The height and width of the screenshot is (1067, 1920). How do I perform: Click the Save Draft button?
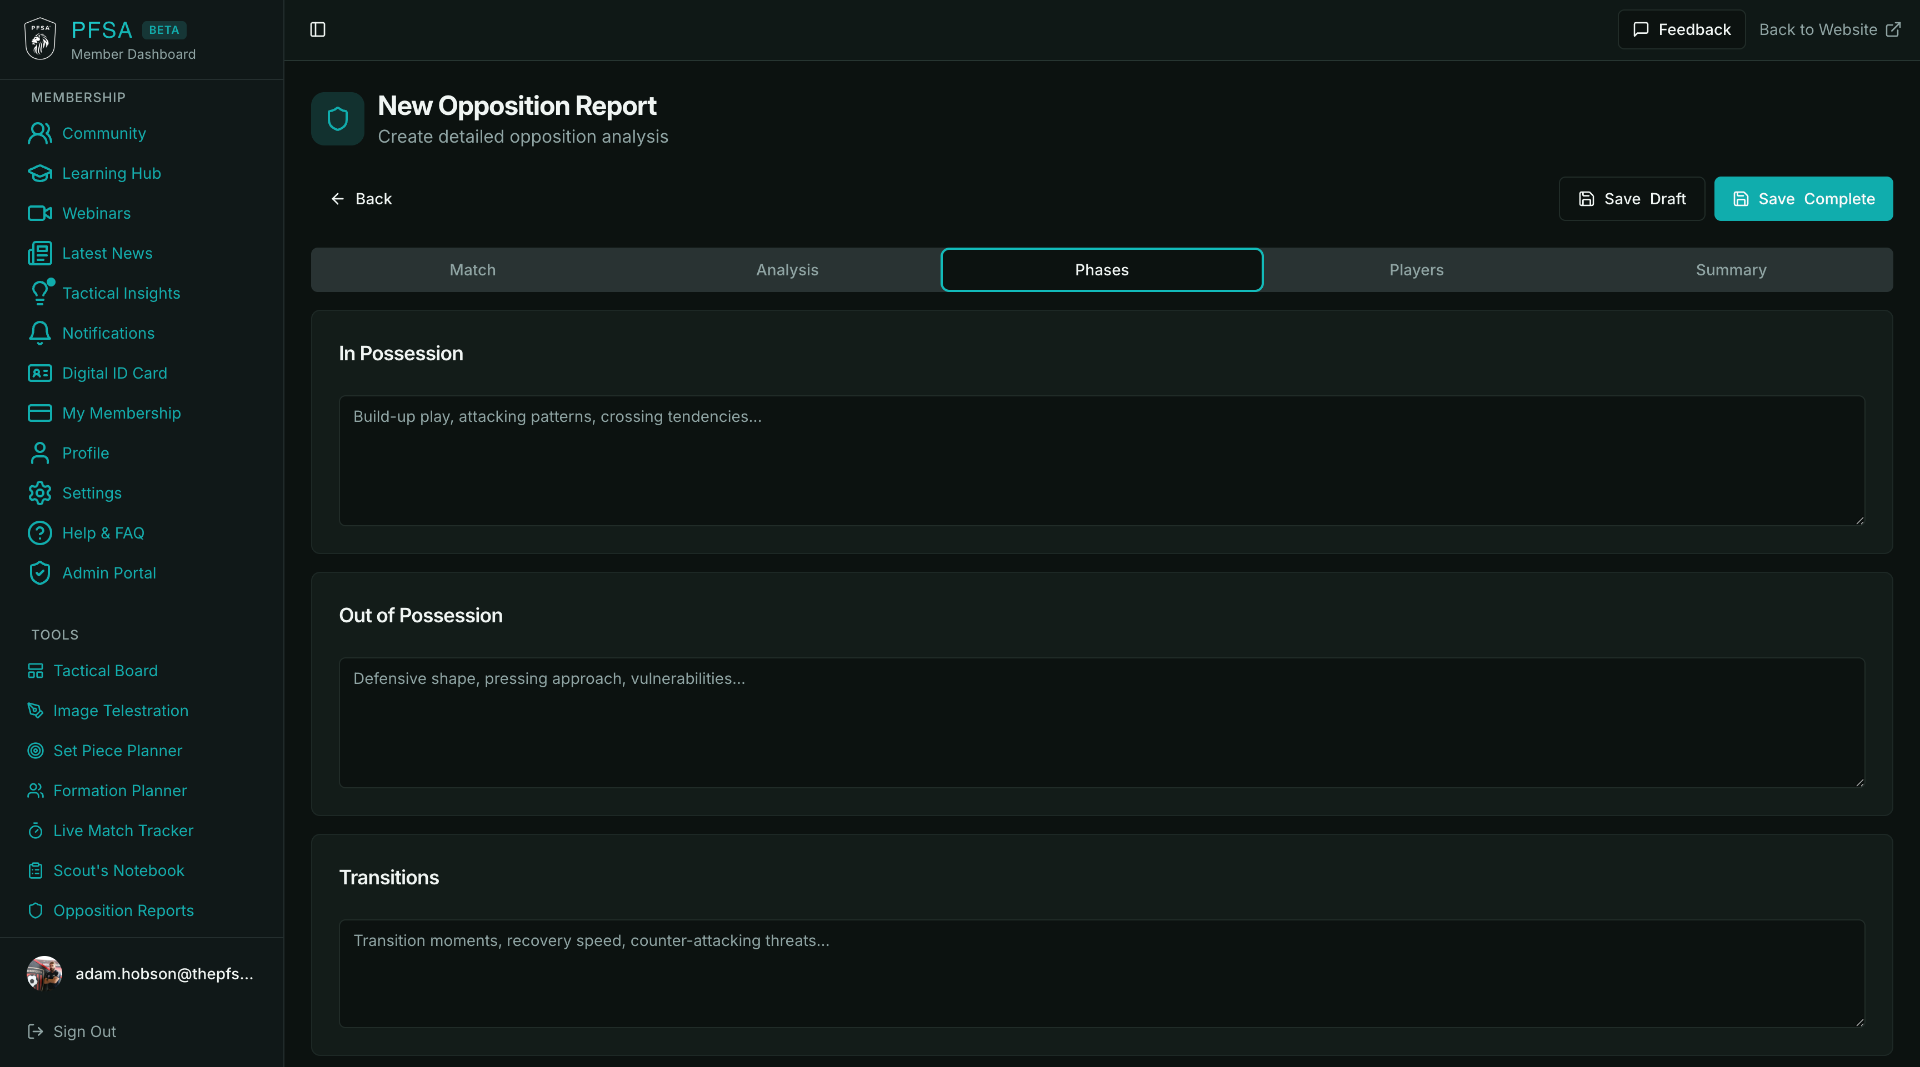[1632, 199]
